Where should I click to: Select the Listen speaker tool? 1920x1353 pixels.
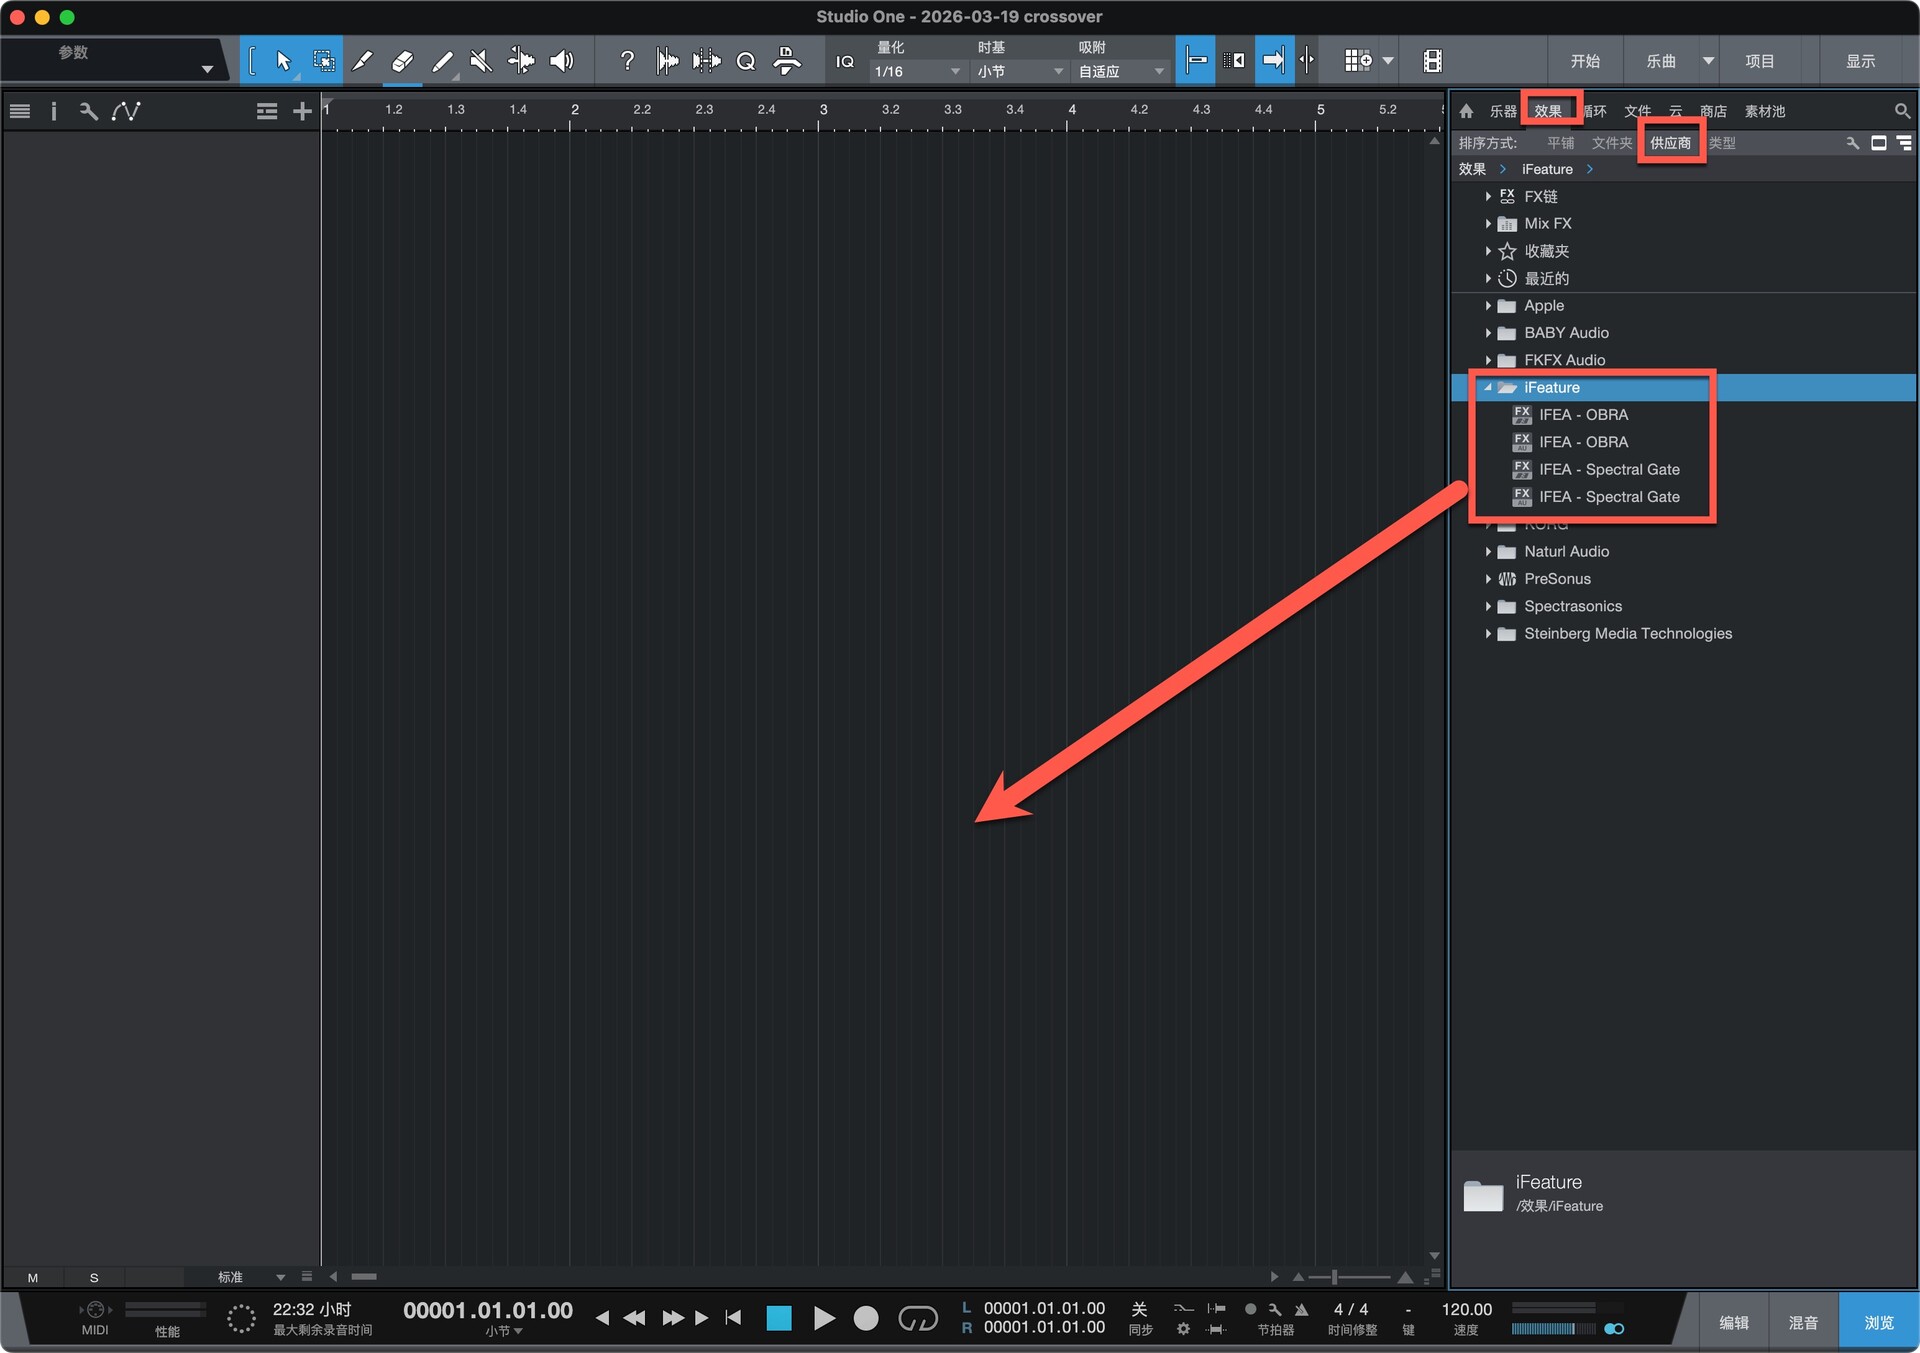(562, 61)
